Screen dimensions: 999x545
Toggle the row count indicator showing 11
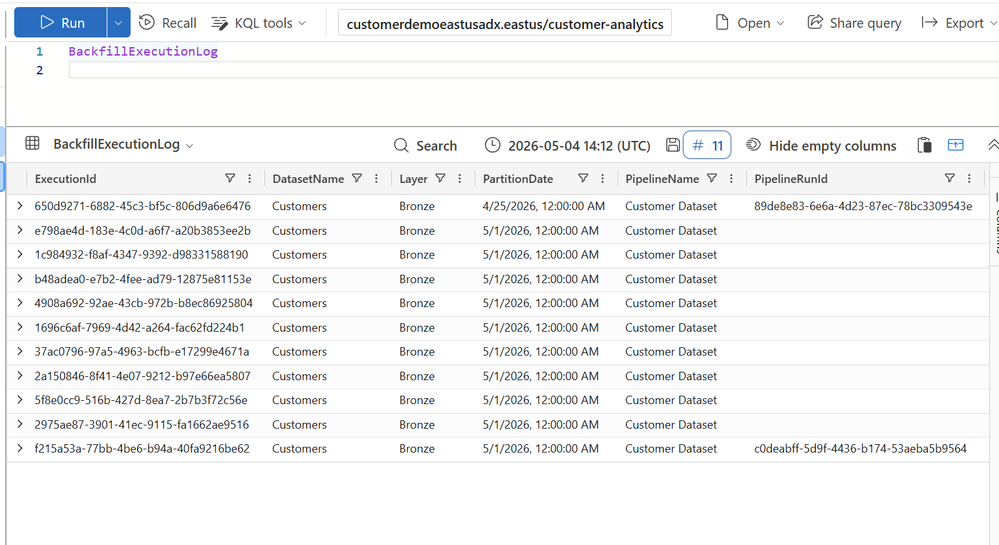point(707,145)
